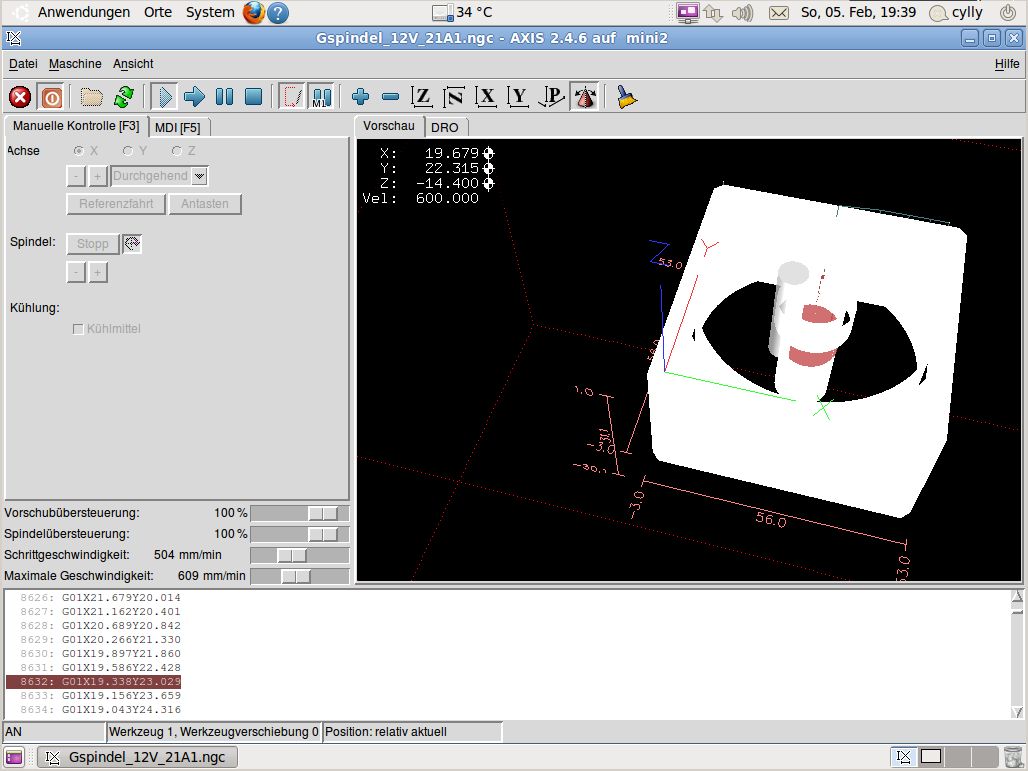The image size is (1028, 771).
Task: Toggle skip lines with block delete icon
Action: coord(292,97)
